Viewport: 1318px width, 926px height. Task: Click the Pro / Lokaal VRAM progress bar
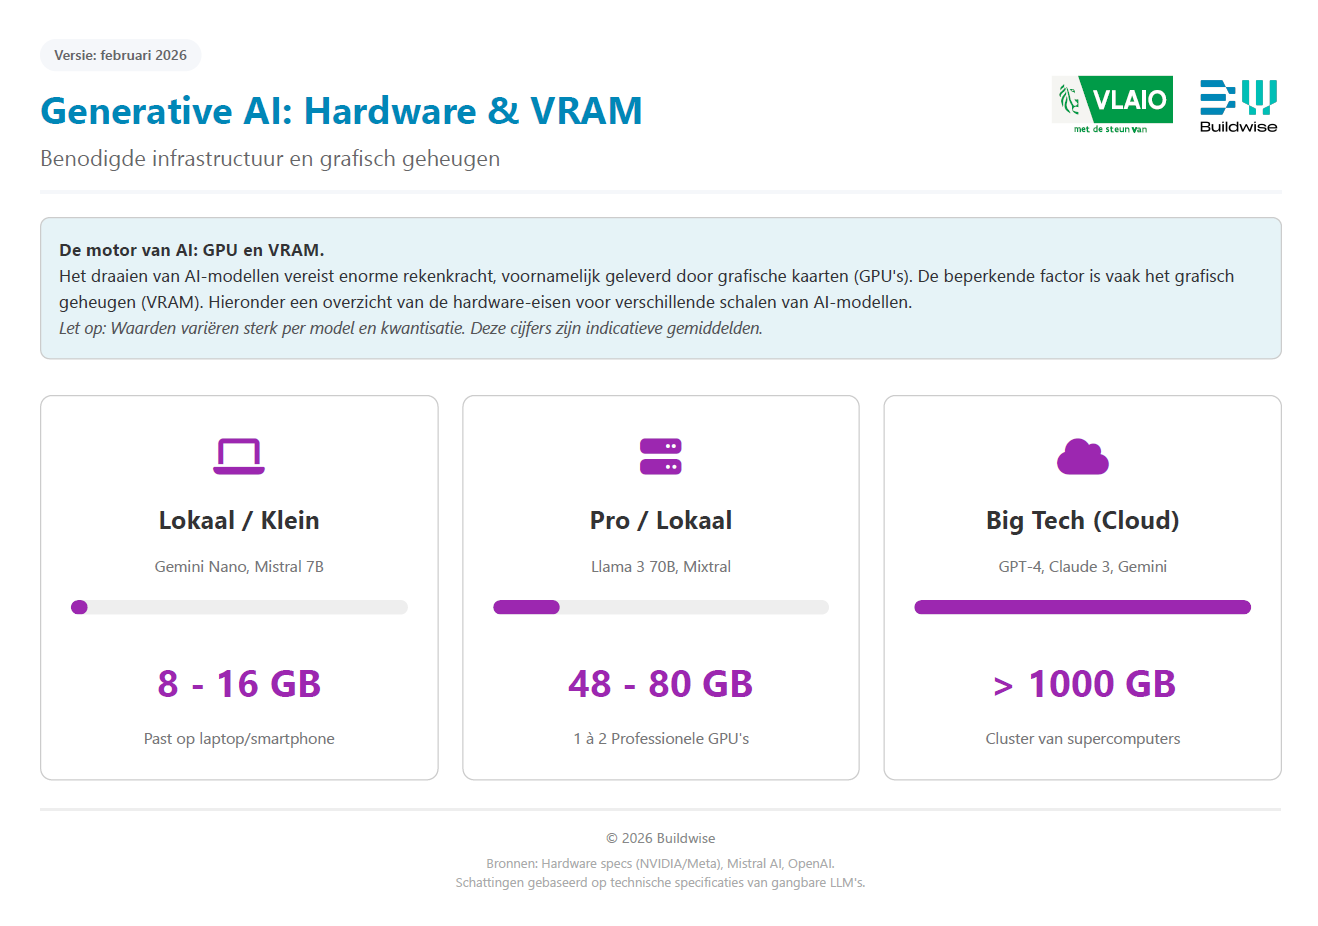tap(661, 607)
